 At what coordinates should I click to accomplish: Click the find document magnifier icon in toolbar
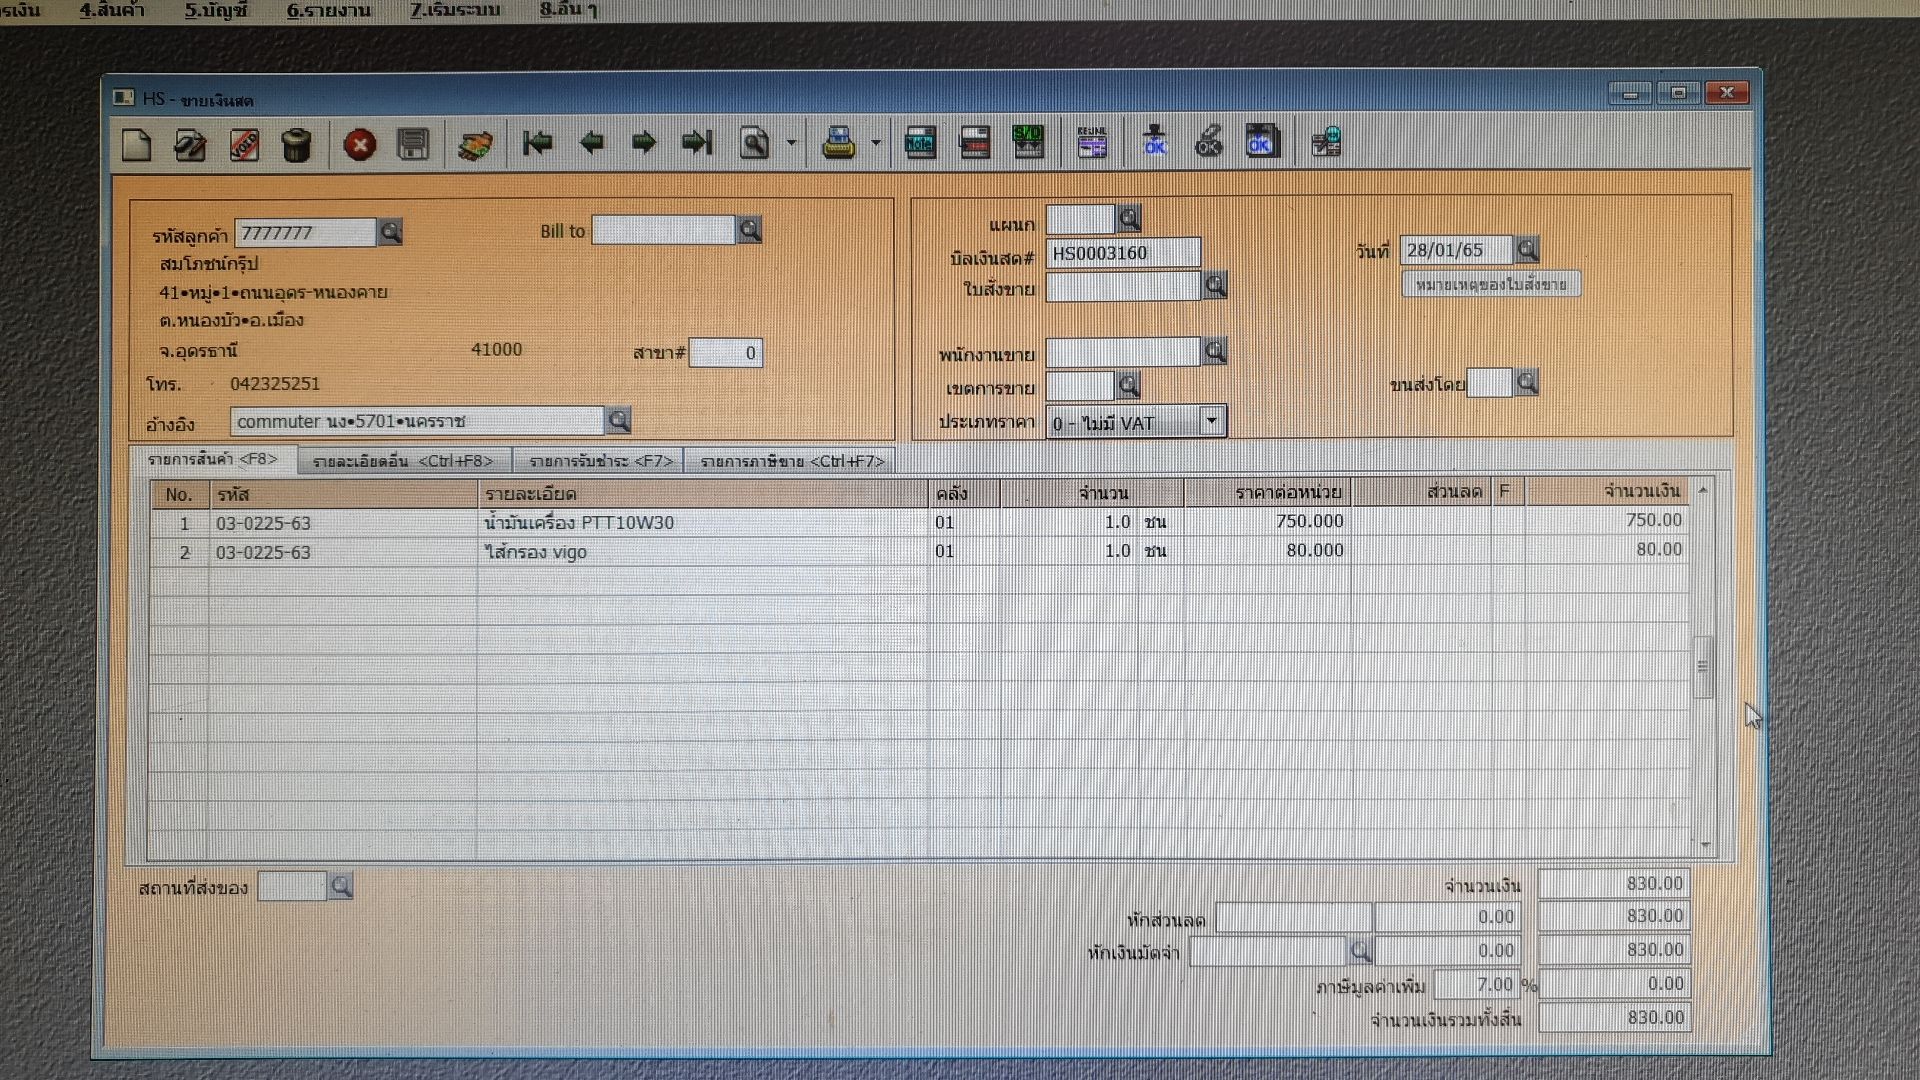click(755, 144)
